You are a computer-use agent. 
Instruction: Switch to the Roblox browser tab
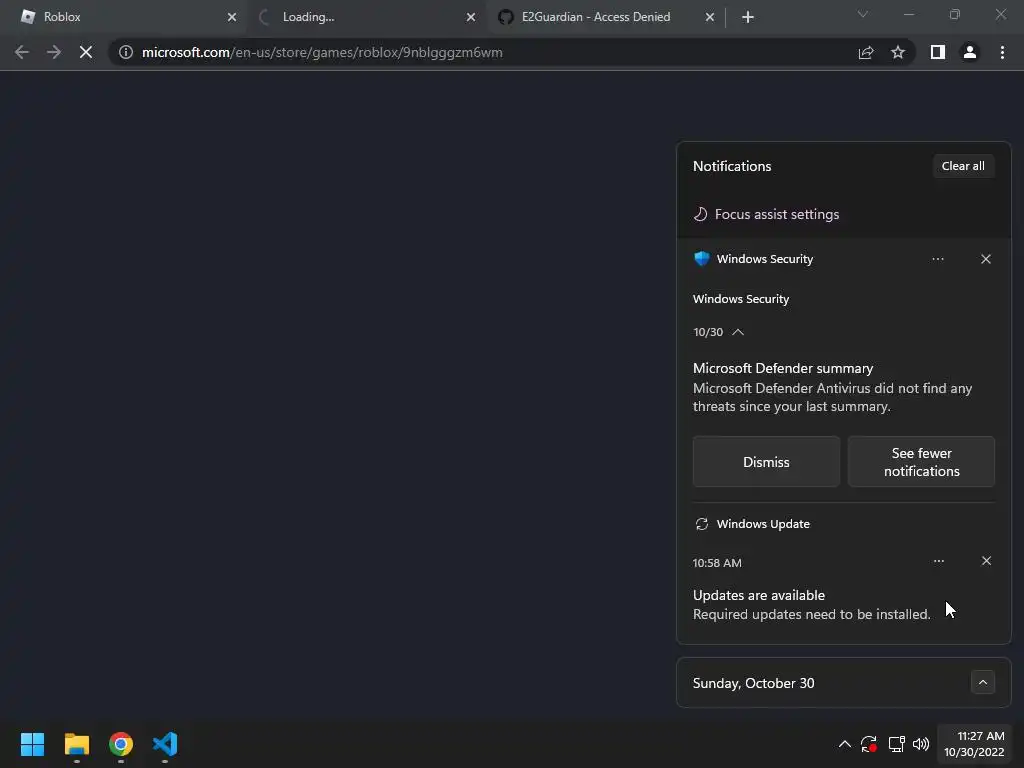click(x=124, y=17)
